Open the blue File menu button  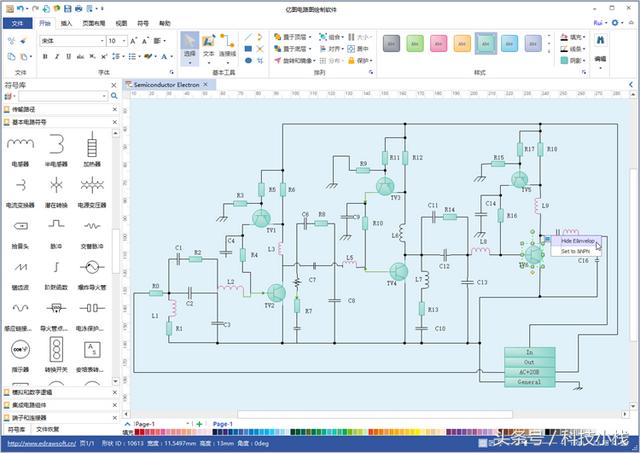coord(17,23)
